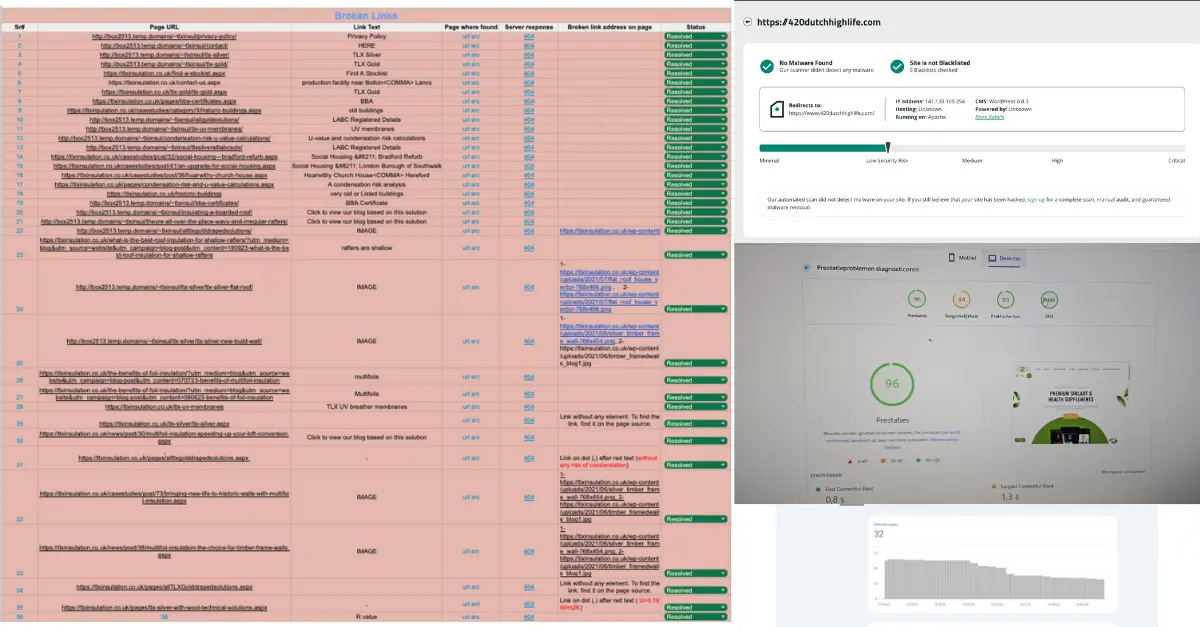Switch to the Desktop tab

coord(1005,258)
